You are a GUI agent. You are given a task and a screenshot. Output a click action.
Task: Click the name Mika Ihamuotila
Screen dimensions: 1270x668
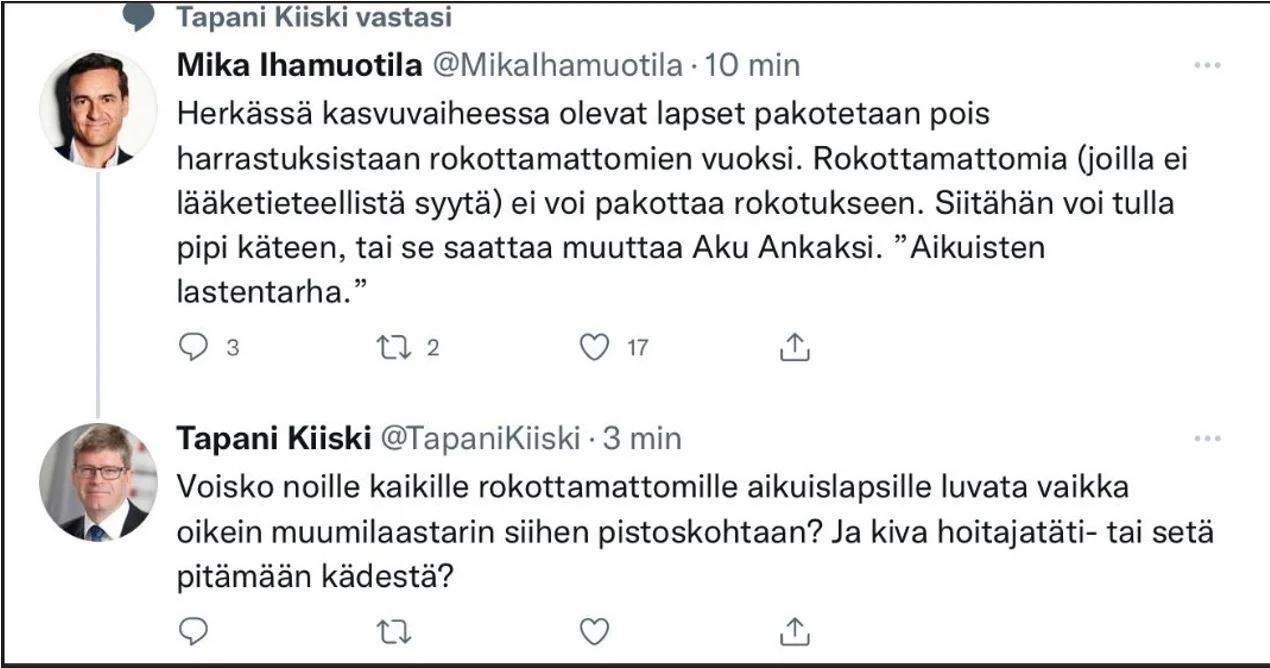coord(299,66)
